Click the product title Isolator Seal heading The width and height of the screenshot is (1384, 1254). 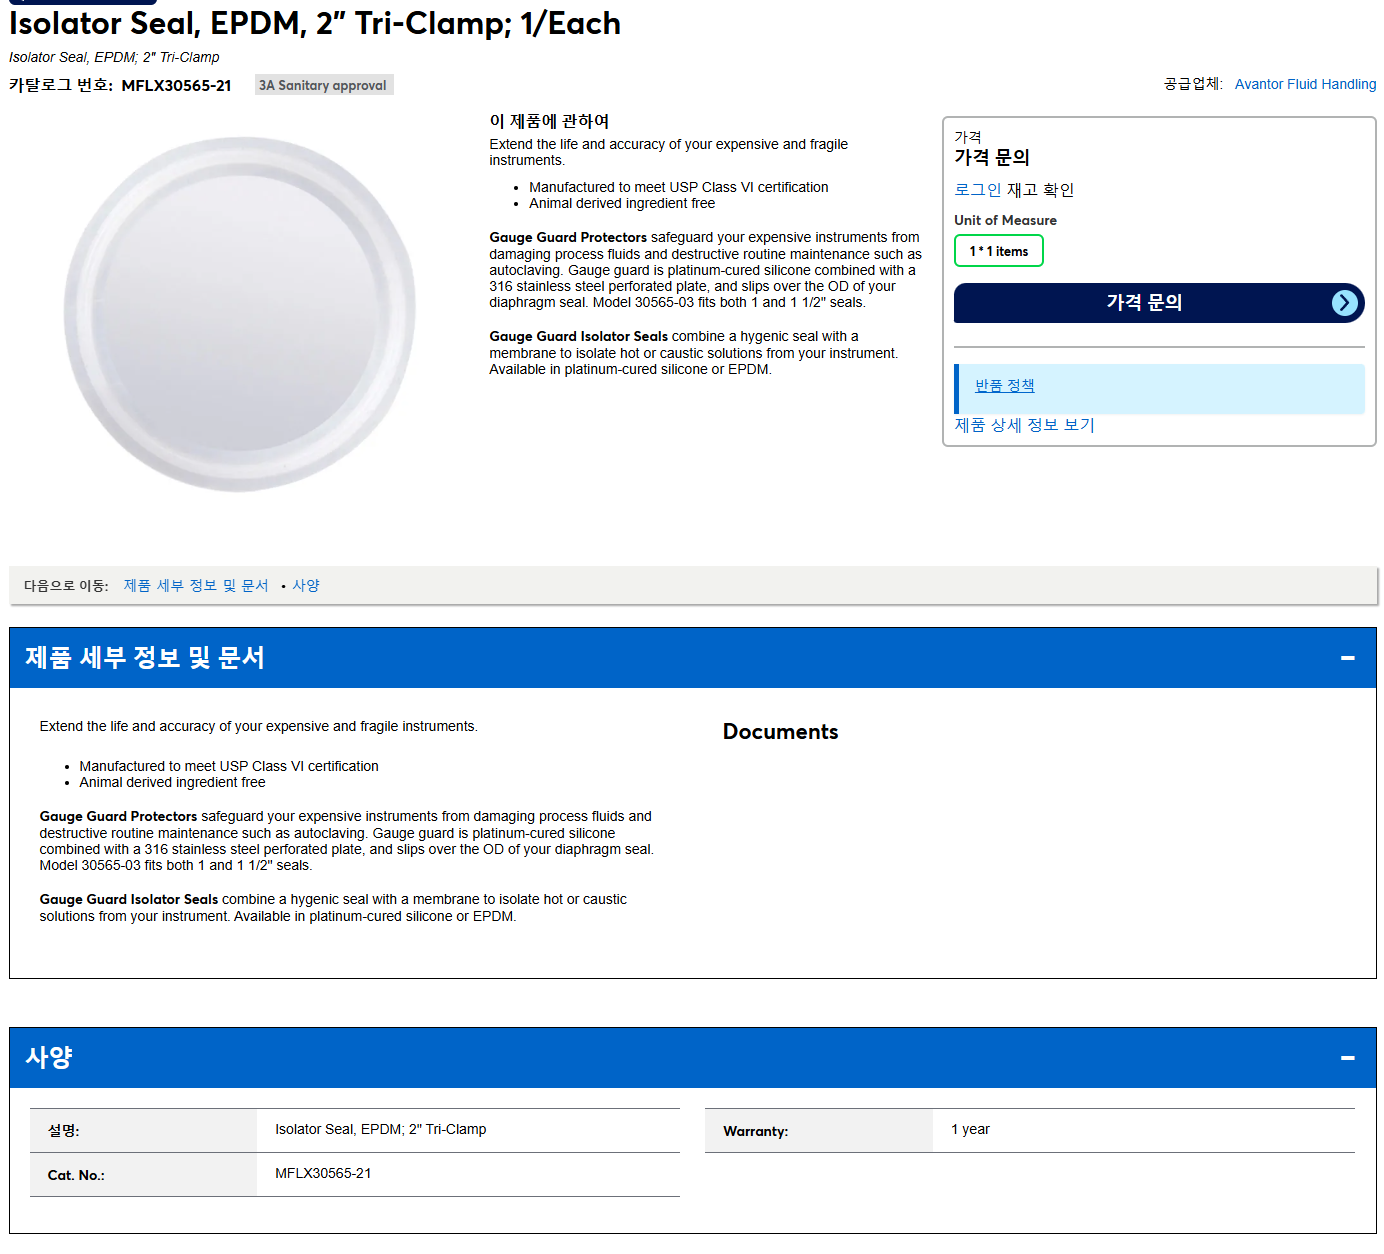point(315,23)
